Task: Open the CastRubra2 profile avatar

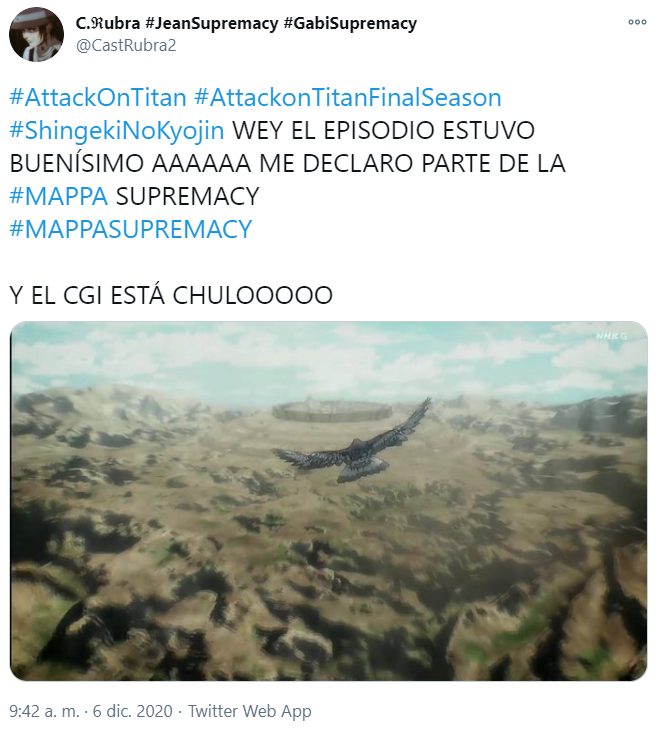Action: tap(36, 34)
